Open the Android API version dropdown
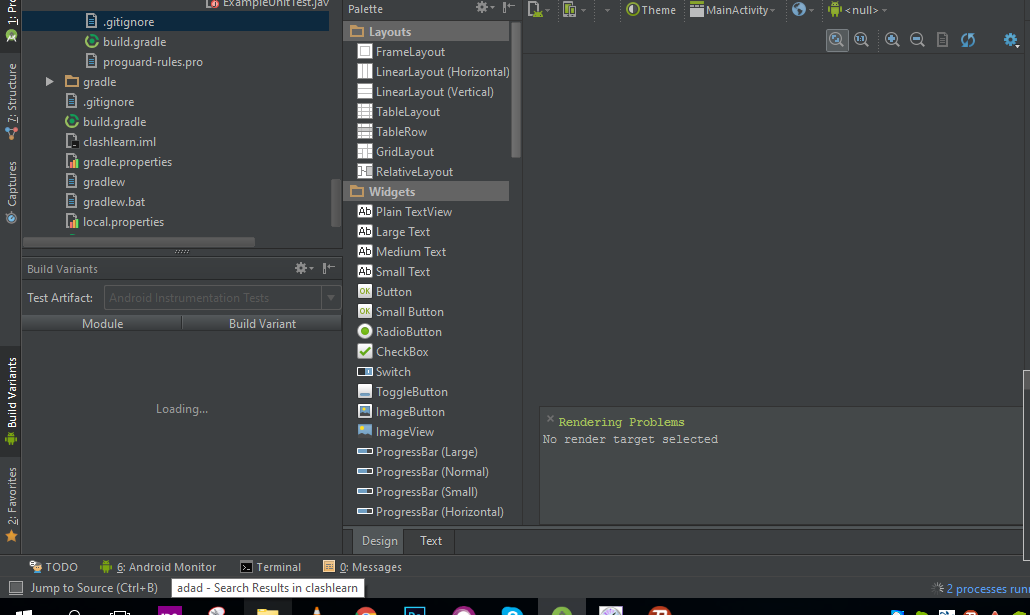The width and height of the screenshot is (1030, 615). click(x=857, y=10)
